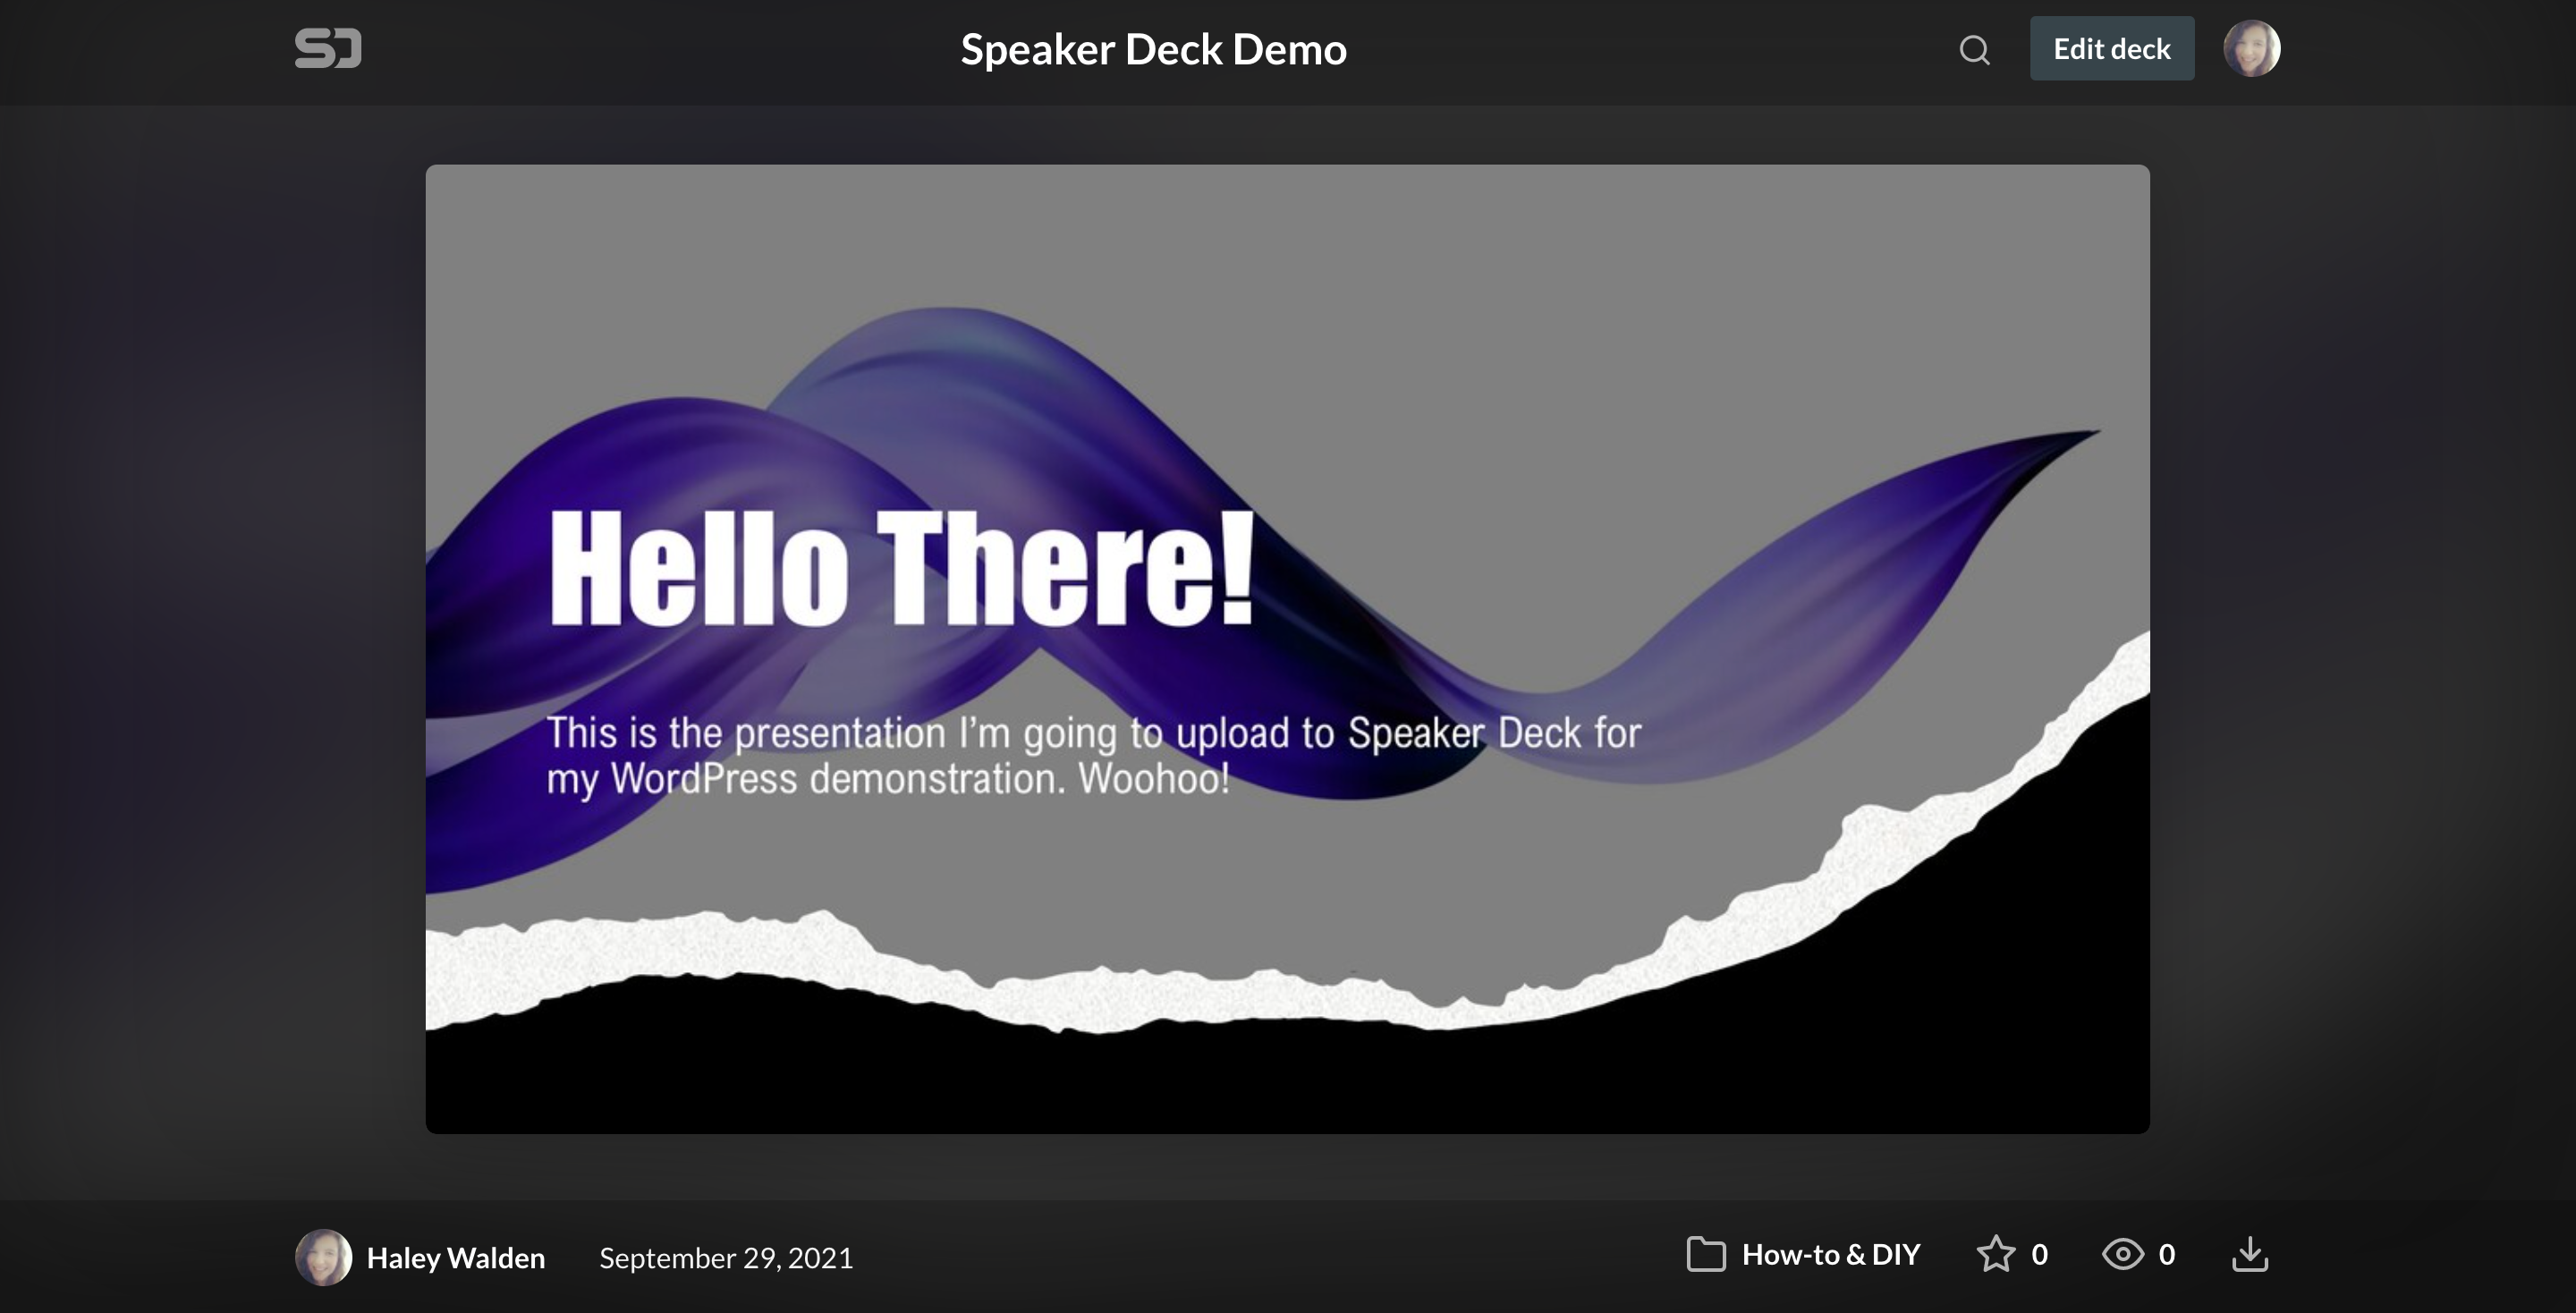
Task: Click the Speaker Deck Demo title
Action: tap(1153, 49)
